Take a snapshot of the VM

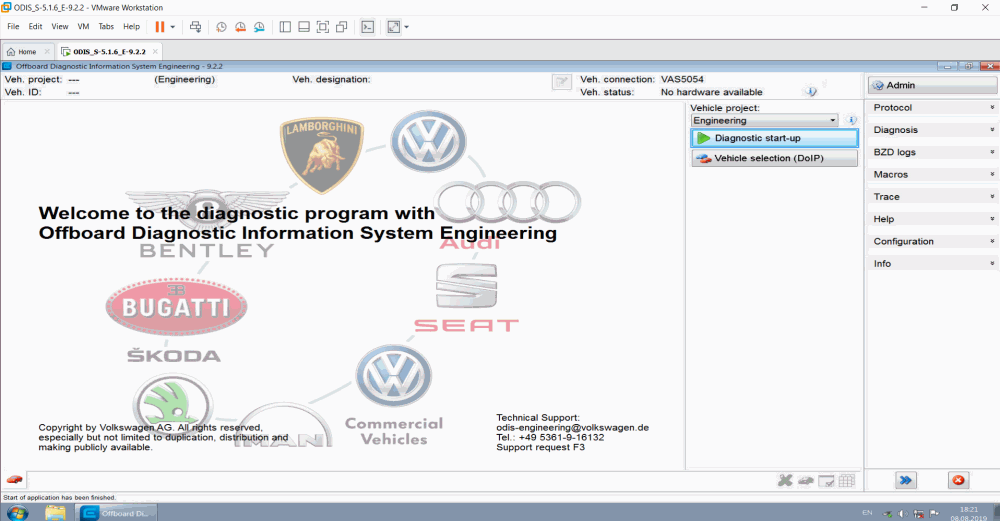[221, 27]
